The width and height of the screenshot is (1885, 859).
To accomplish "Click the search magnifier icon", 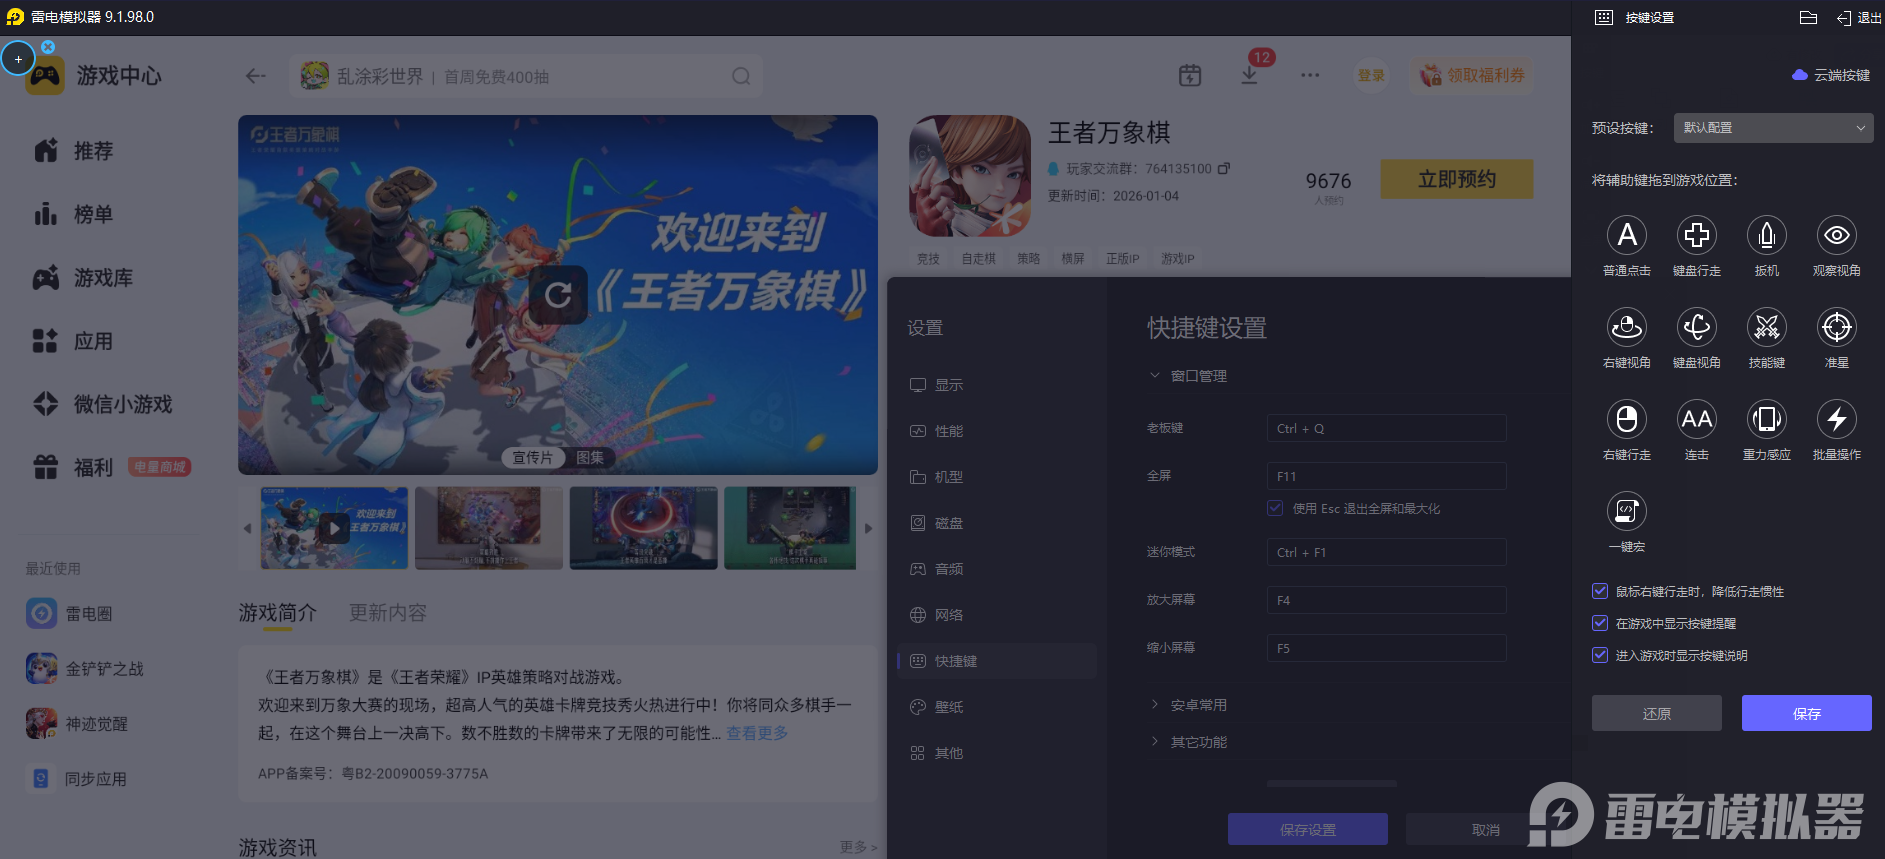I will 741,76.
